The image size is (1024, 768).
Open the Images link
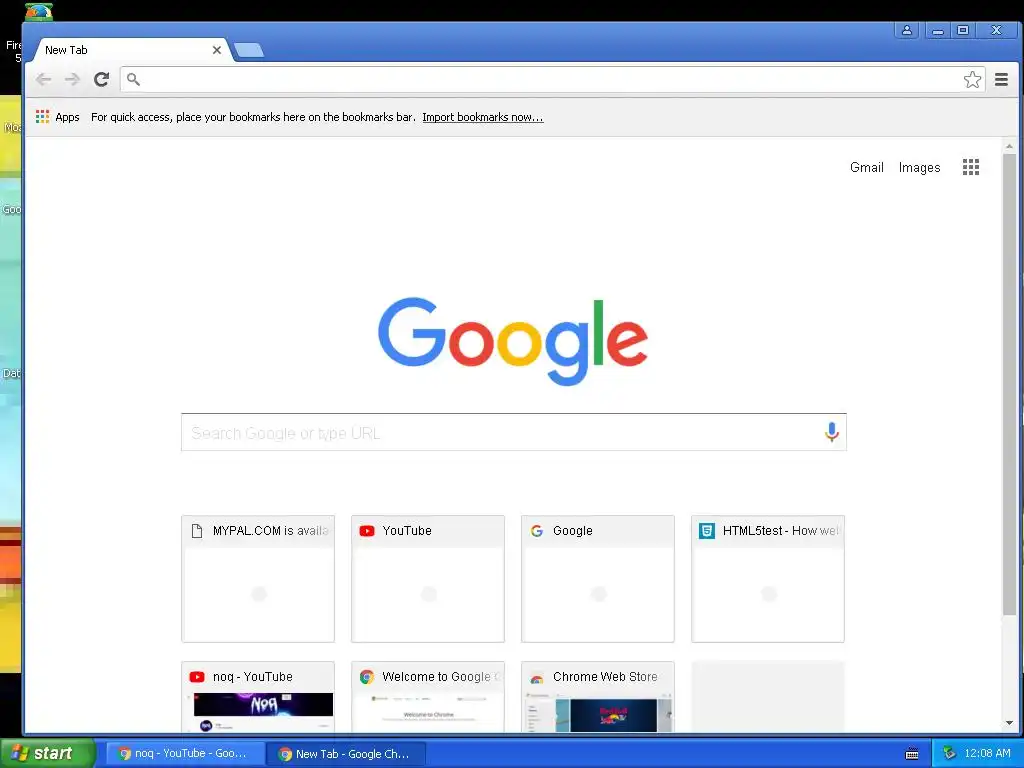point(920,167)
